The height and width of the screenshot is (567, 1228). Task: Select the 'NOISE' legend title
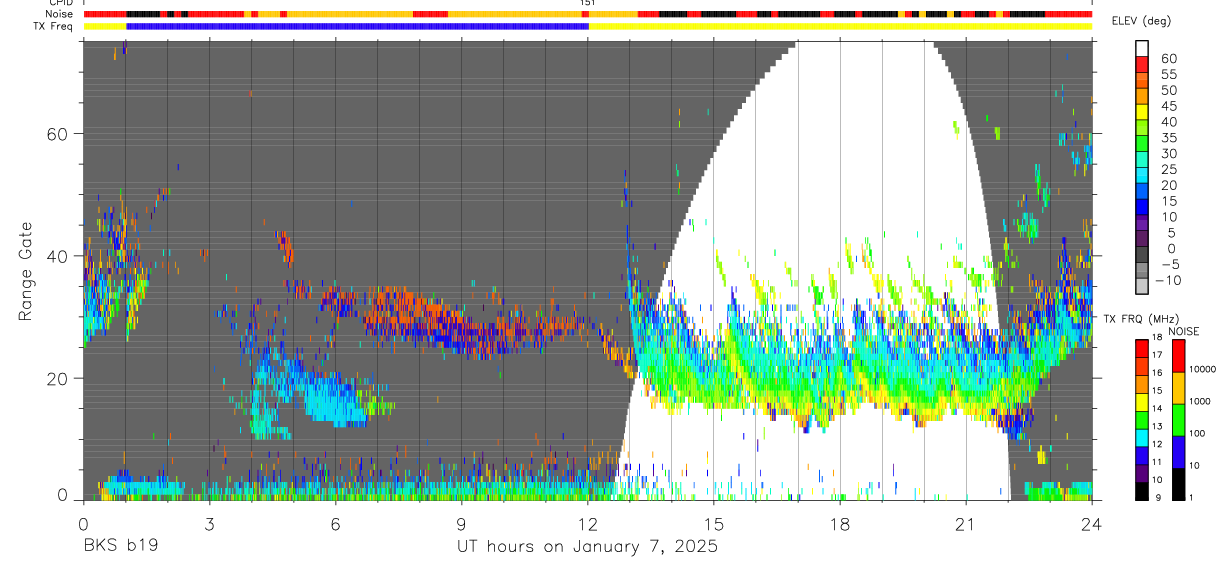[1186, 331]
